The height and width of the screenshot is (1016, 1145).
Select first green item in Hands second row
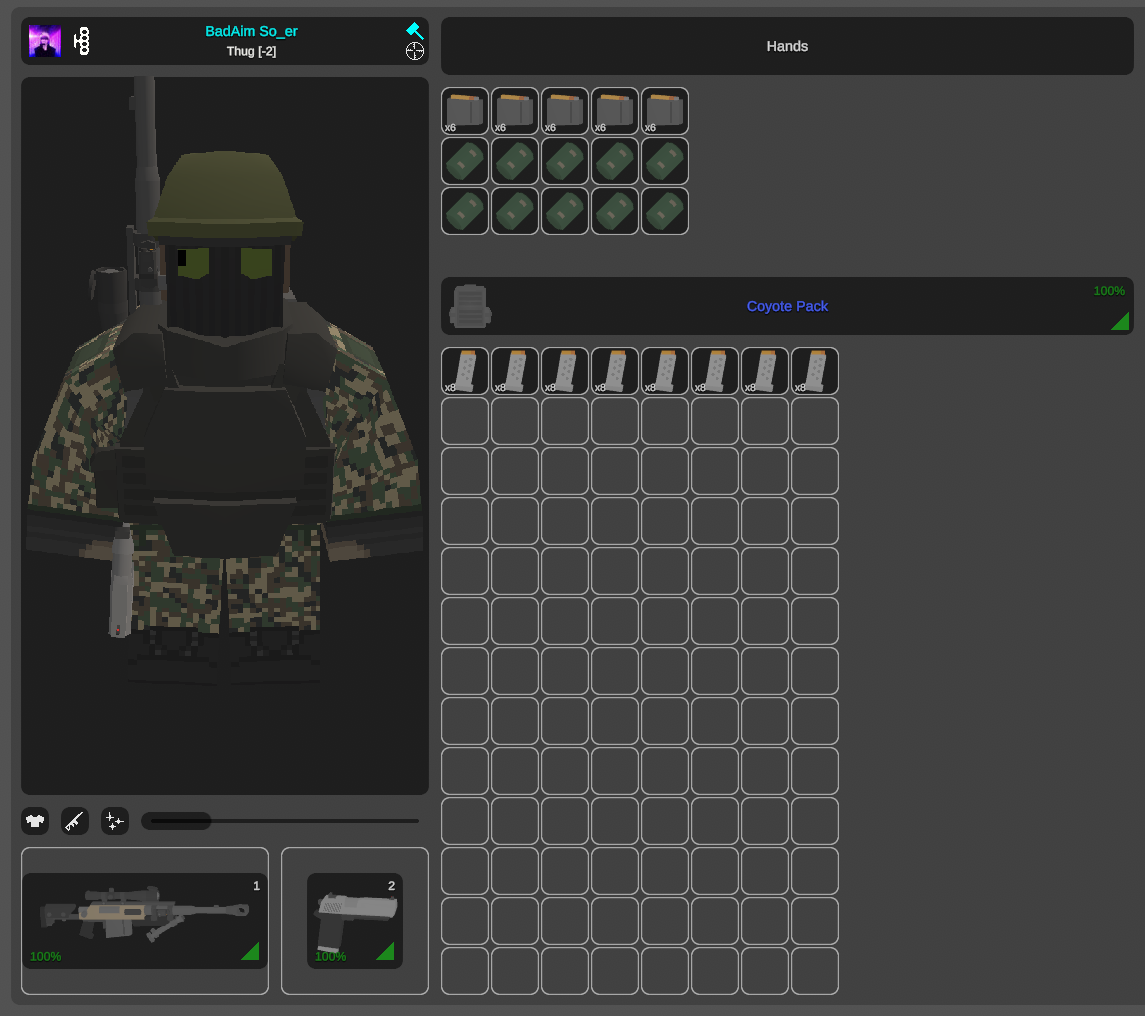click(465, 161)
